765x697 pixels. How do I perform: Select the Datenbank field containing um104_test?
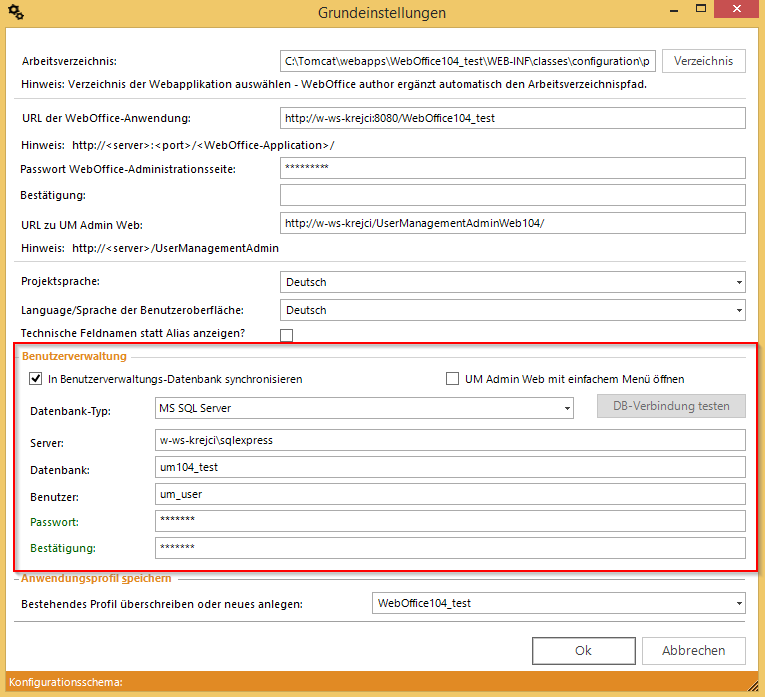(450, 467)
